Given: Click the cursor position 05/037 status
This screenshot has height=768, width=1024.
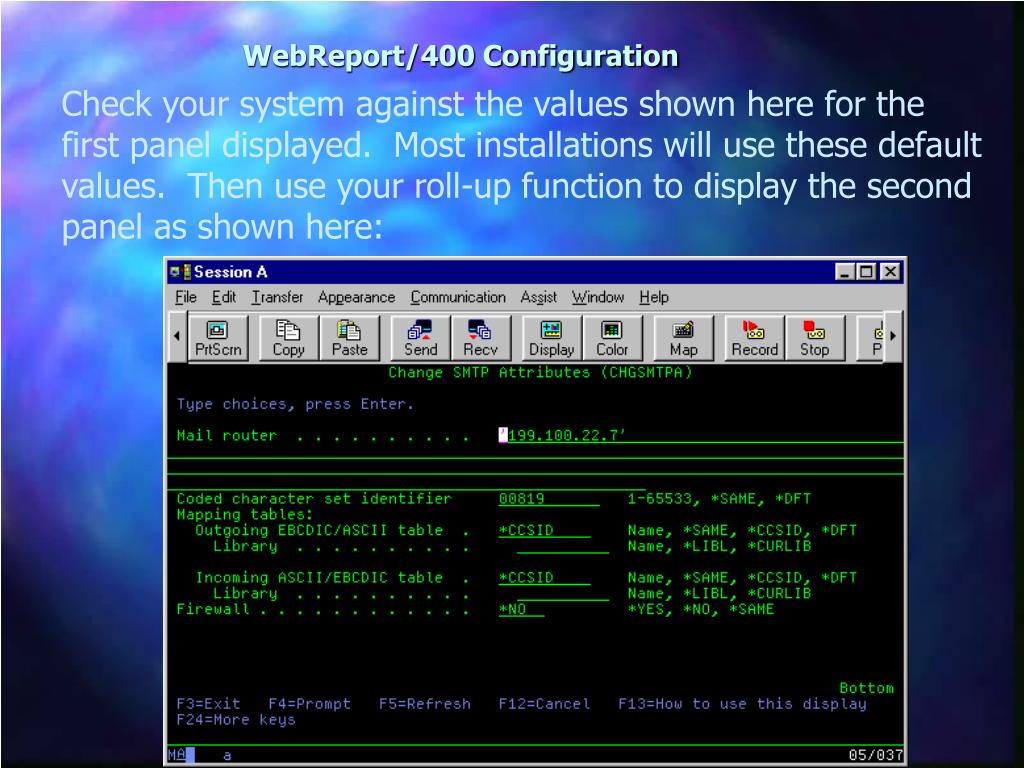Looking at the screenshot, I should 876,755.
